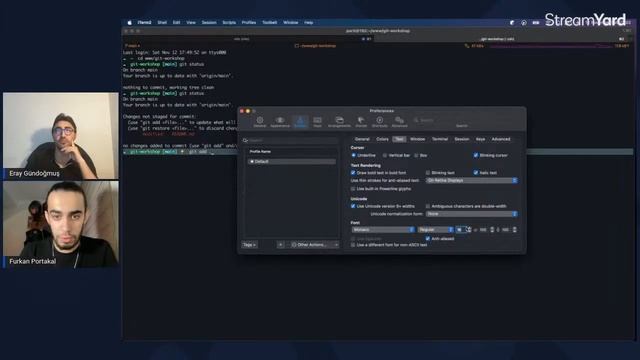Switch to the Keys profile tab

pos(480,139)
